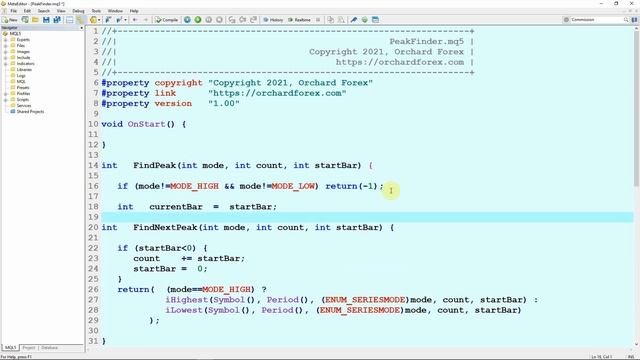Image resolution: width=640 pixels, height=360 pixels.
Task: Click the green globe MQL5 community icon
Action: click(x=364, y=20)
